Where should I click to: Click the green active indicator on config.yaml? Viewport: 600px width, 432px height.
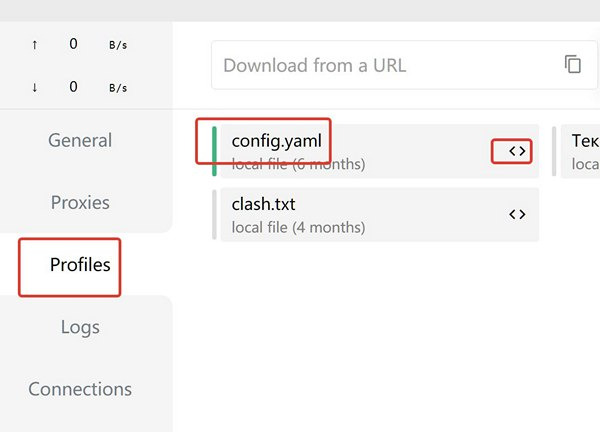click(x=214, y=151)
